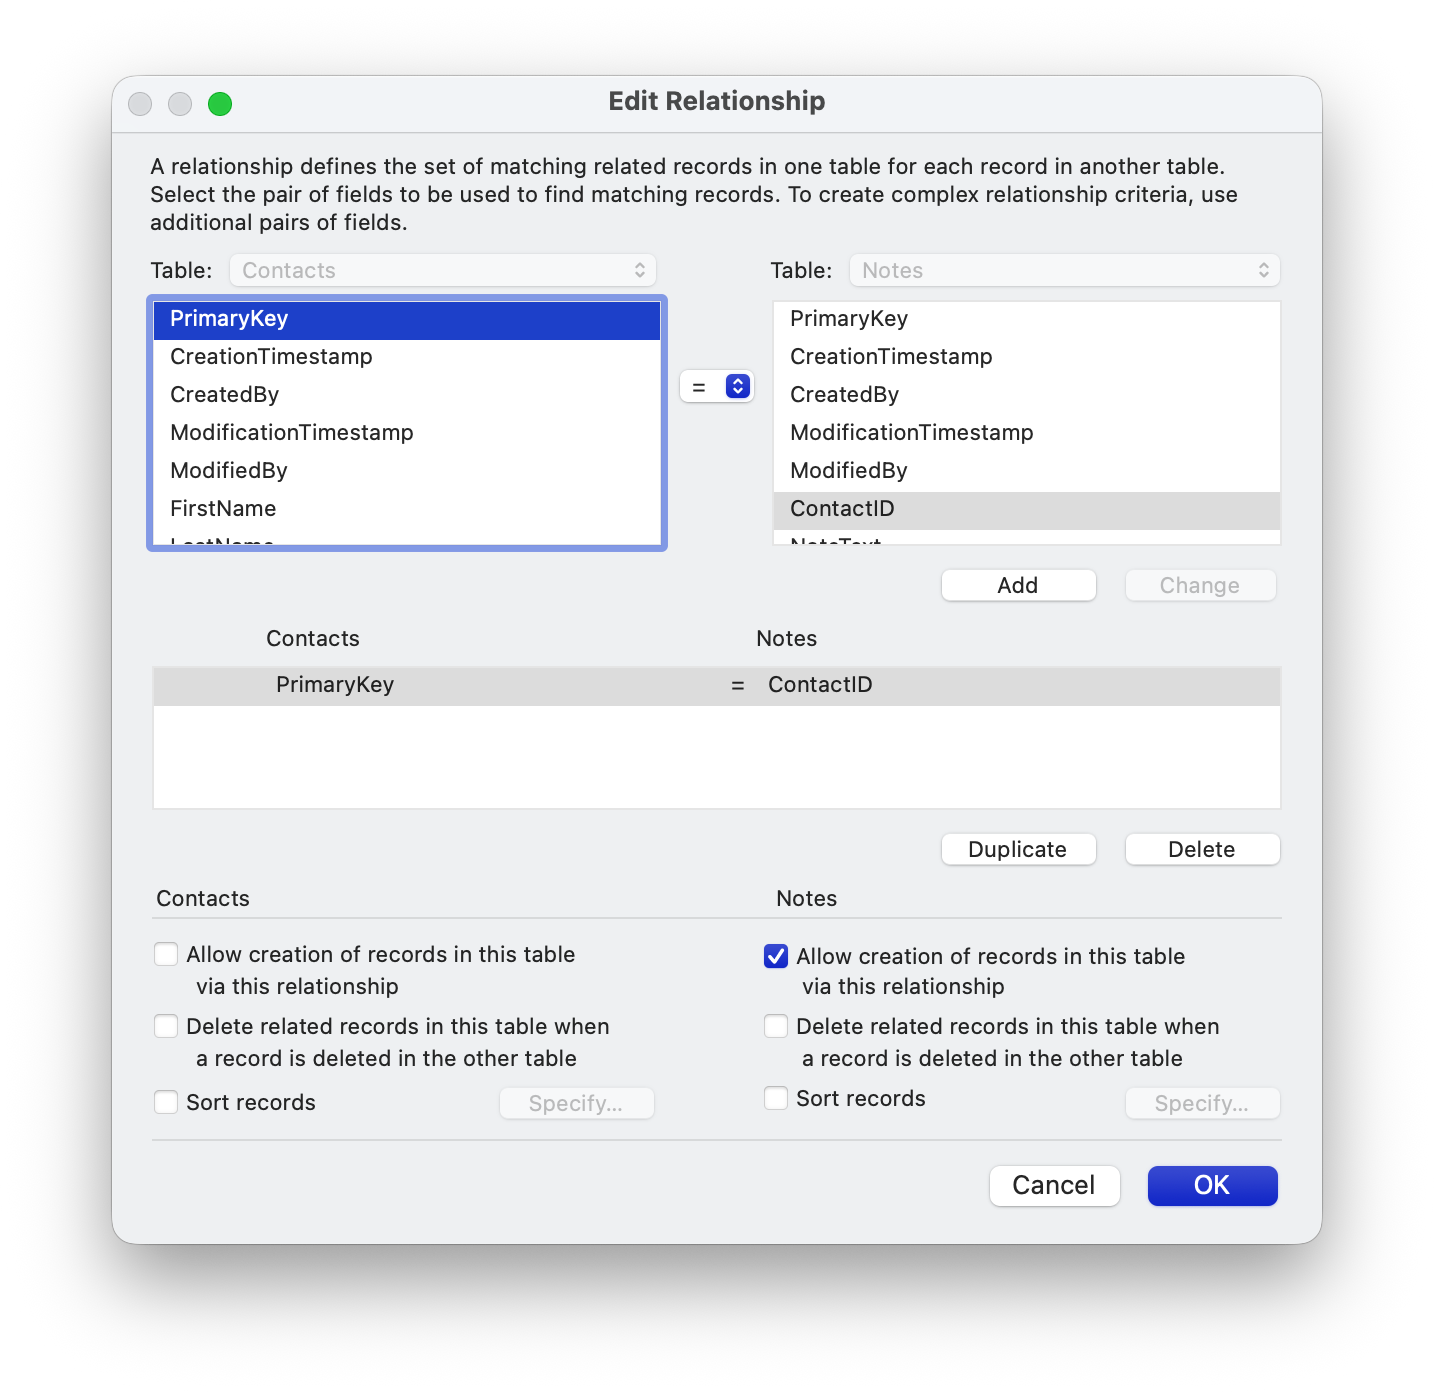Select CreationTimestamp in Contacts field list

click(x=407, y=357)
